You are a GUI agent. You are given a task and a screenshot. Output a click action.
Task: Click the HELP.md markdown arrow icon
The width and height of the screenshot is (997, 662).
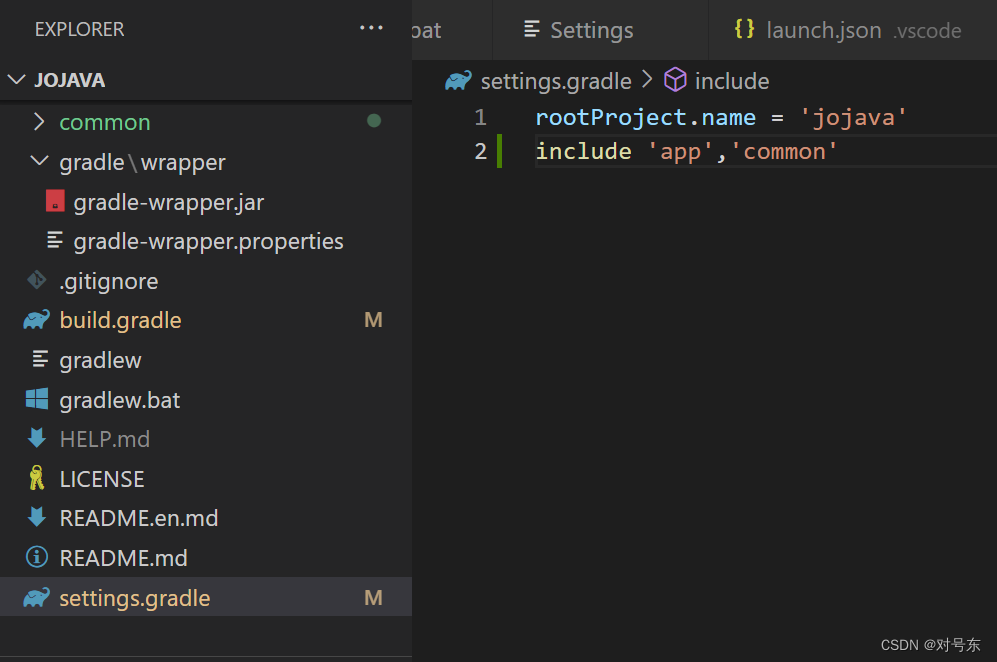pos(37,439)
